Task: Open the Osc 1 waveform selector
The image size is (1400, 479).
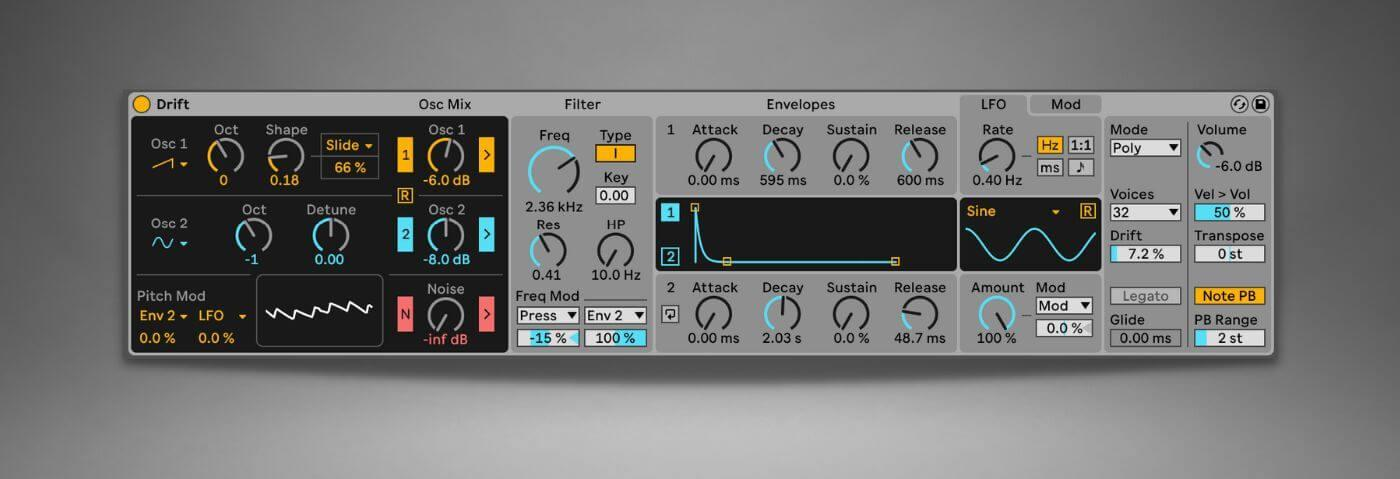Action: 169,163
